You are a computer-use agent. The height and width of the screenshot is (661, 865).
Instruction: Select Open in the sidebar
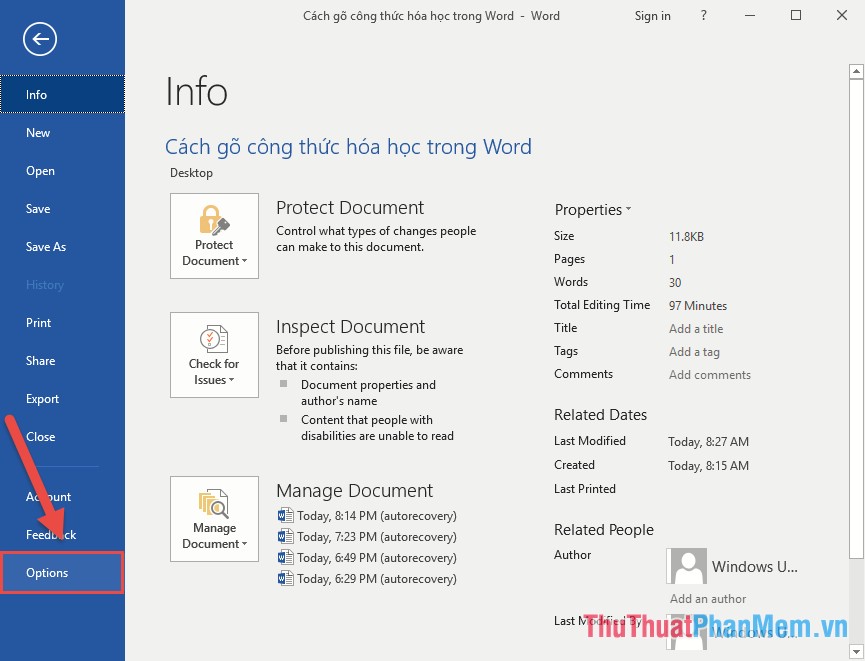tap(62, 170)
